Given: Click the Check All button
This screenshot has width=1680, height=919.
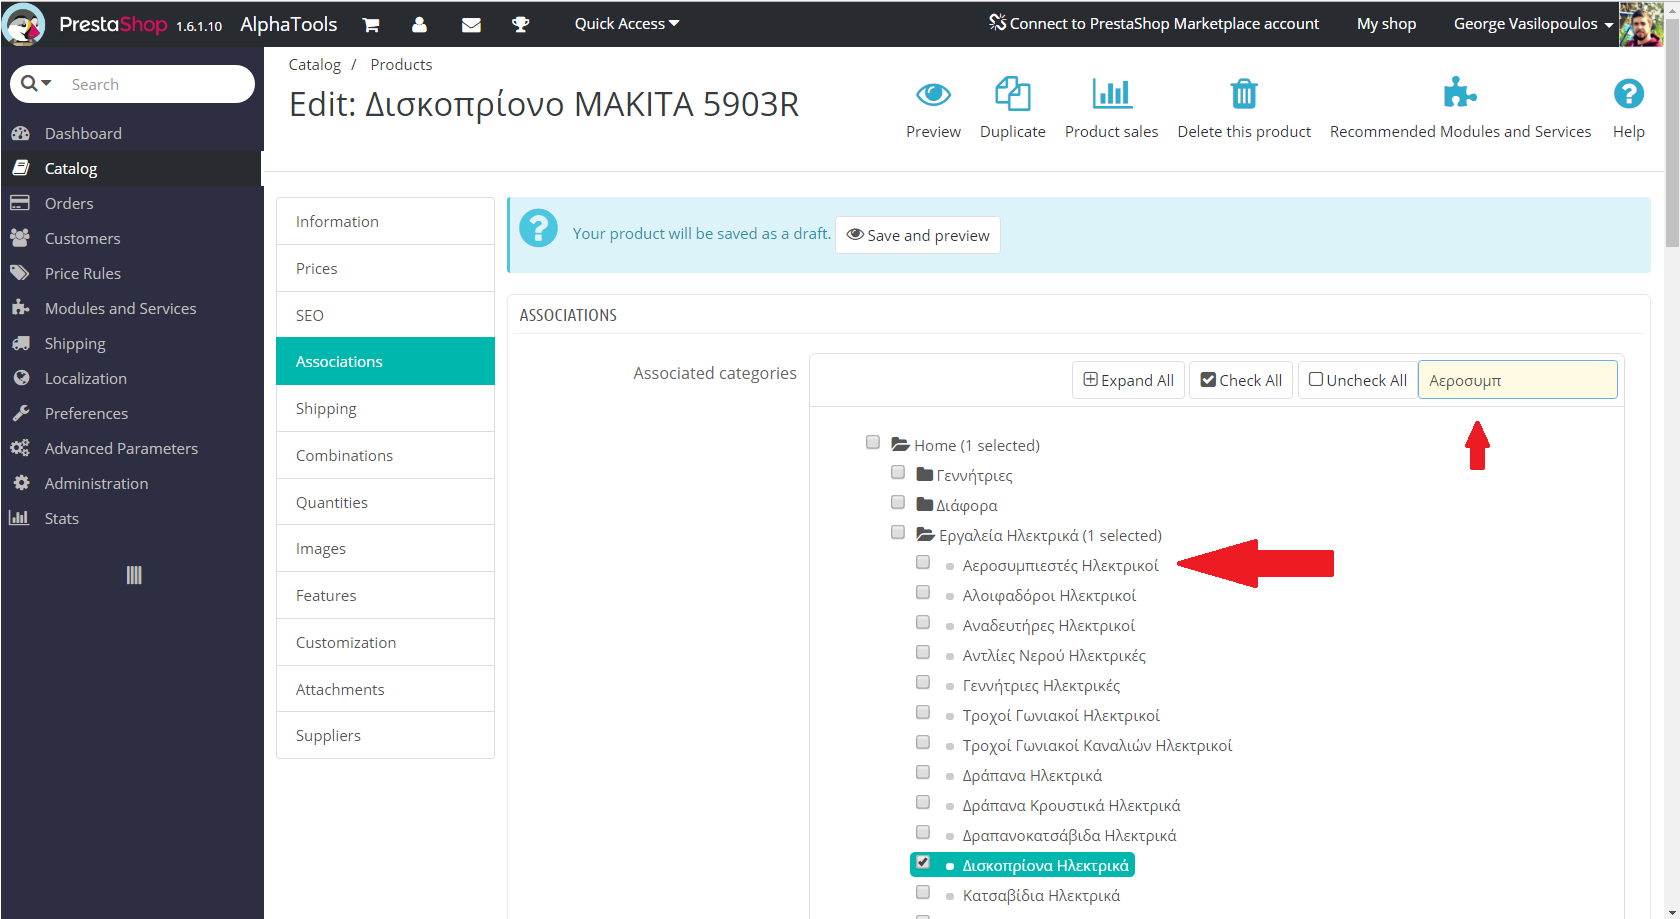Looking at the screenshot, I should [x=1241, y=380].
